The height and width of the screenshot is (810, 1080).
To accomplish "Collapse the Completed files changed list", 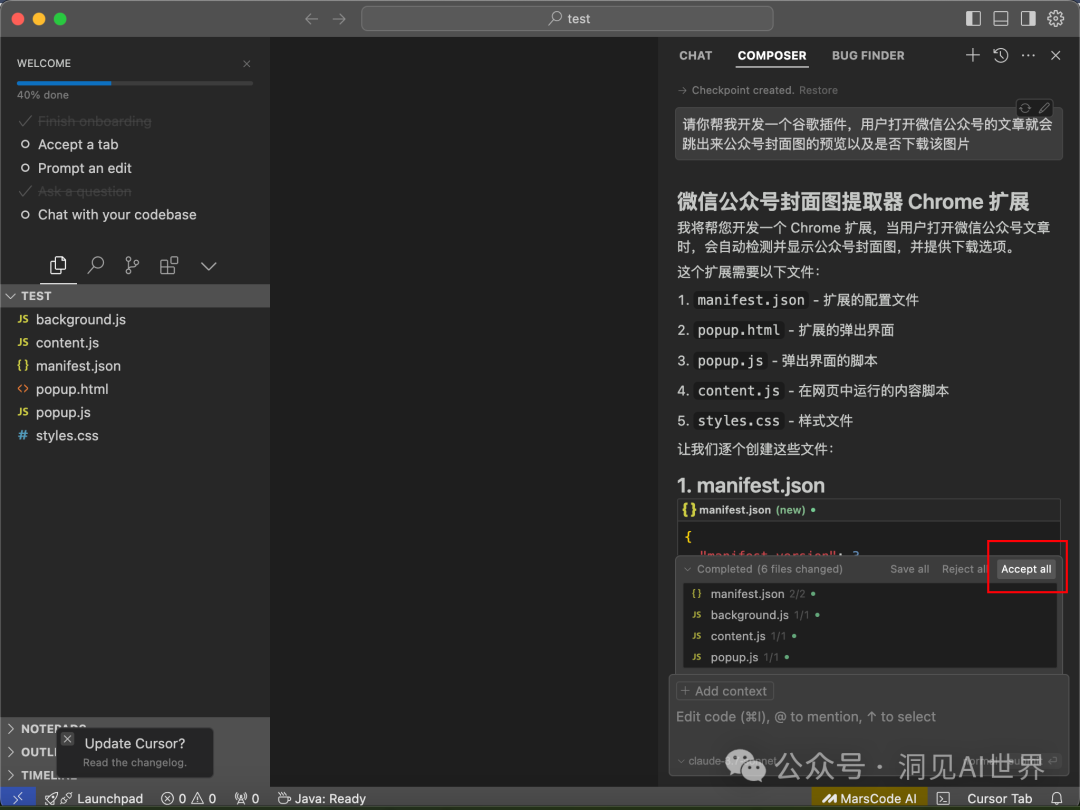I will pos(687,569).
